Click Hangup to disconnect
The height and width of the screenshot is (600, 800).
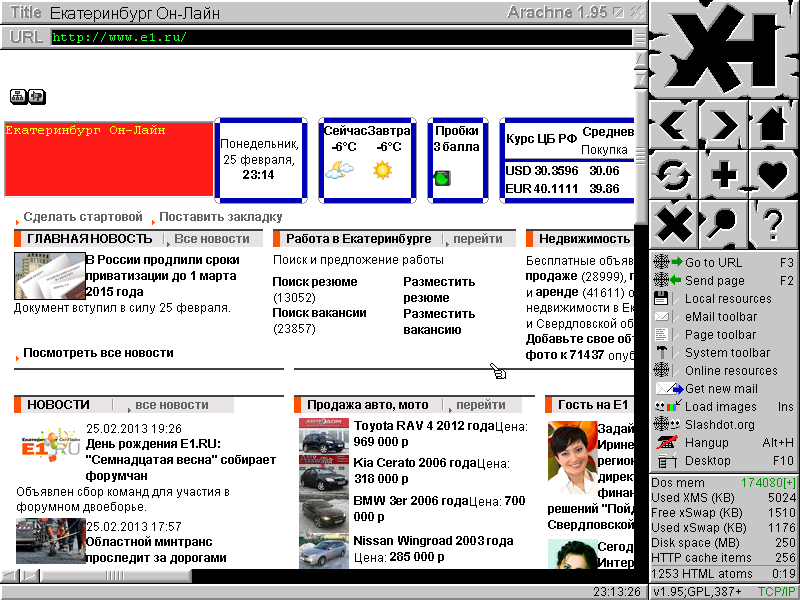723,443
